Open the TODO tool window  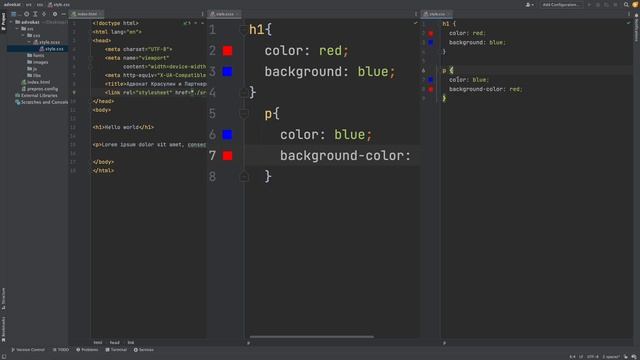61,350
